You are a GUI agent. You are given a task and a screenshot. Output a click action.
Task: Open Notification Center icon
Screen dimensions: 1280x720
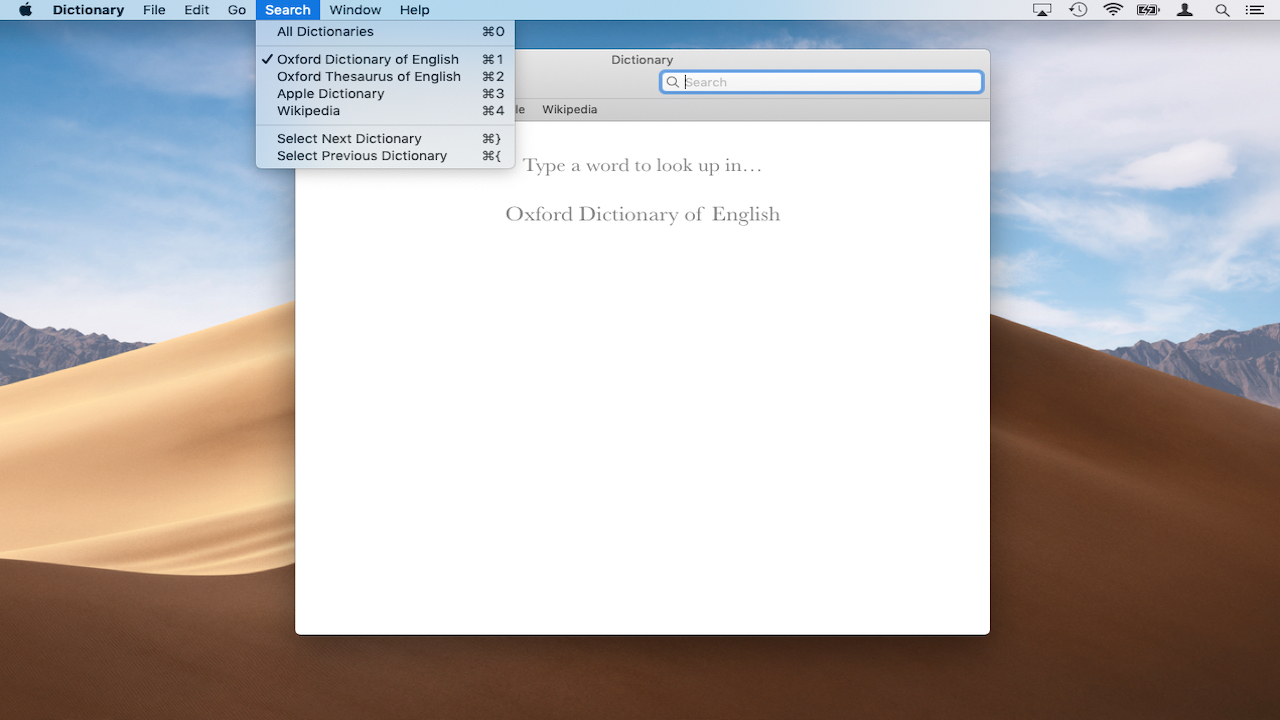(x=1254, y=10)
